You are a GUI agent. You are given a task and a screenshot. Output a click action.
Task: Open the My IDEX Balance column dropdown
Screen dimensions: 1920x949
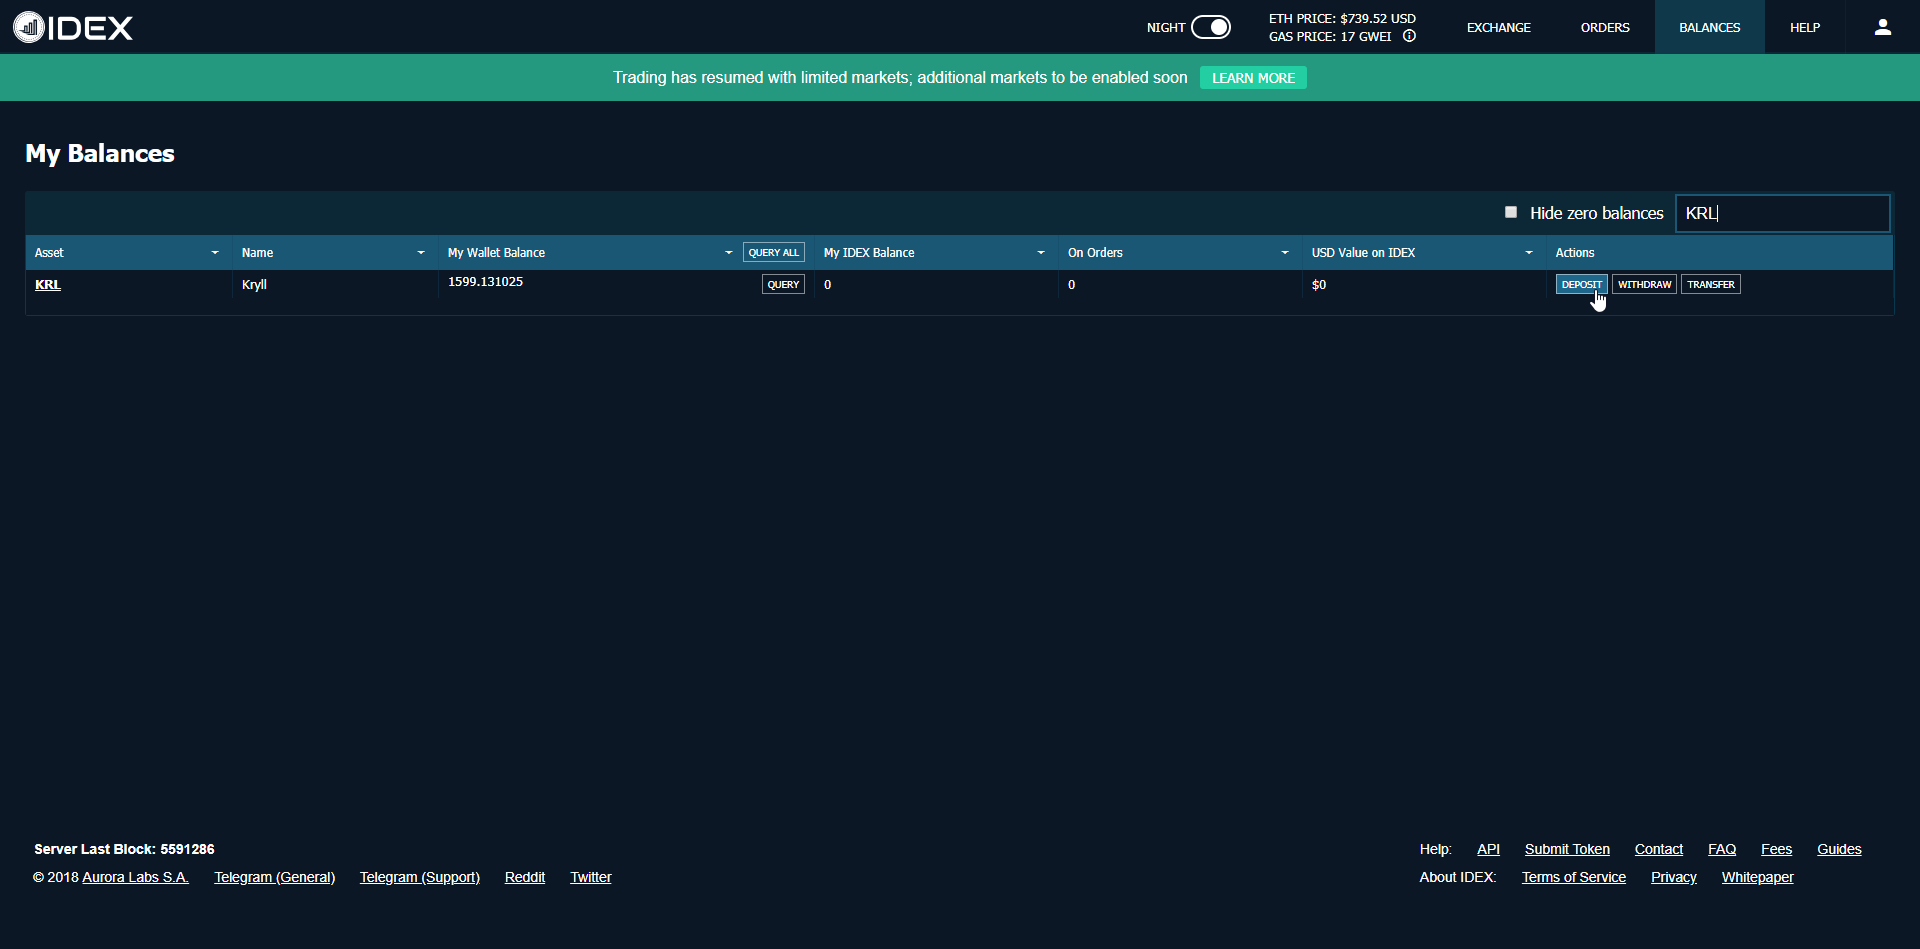[x=1041, y=253]
